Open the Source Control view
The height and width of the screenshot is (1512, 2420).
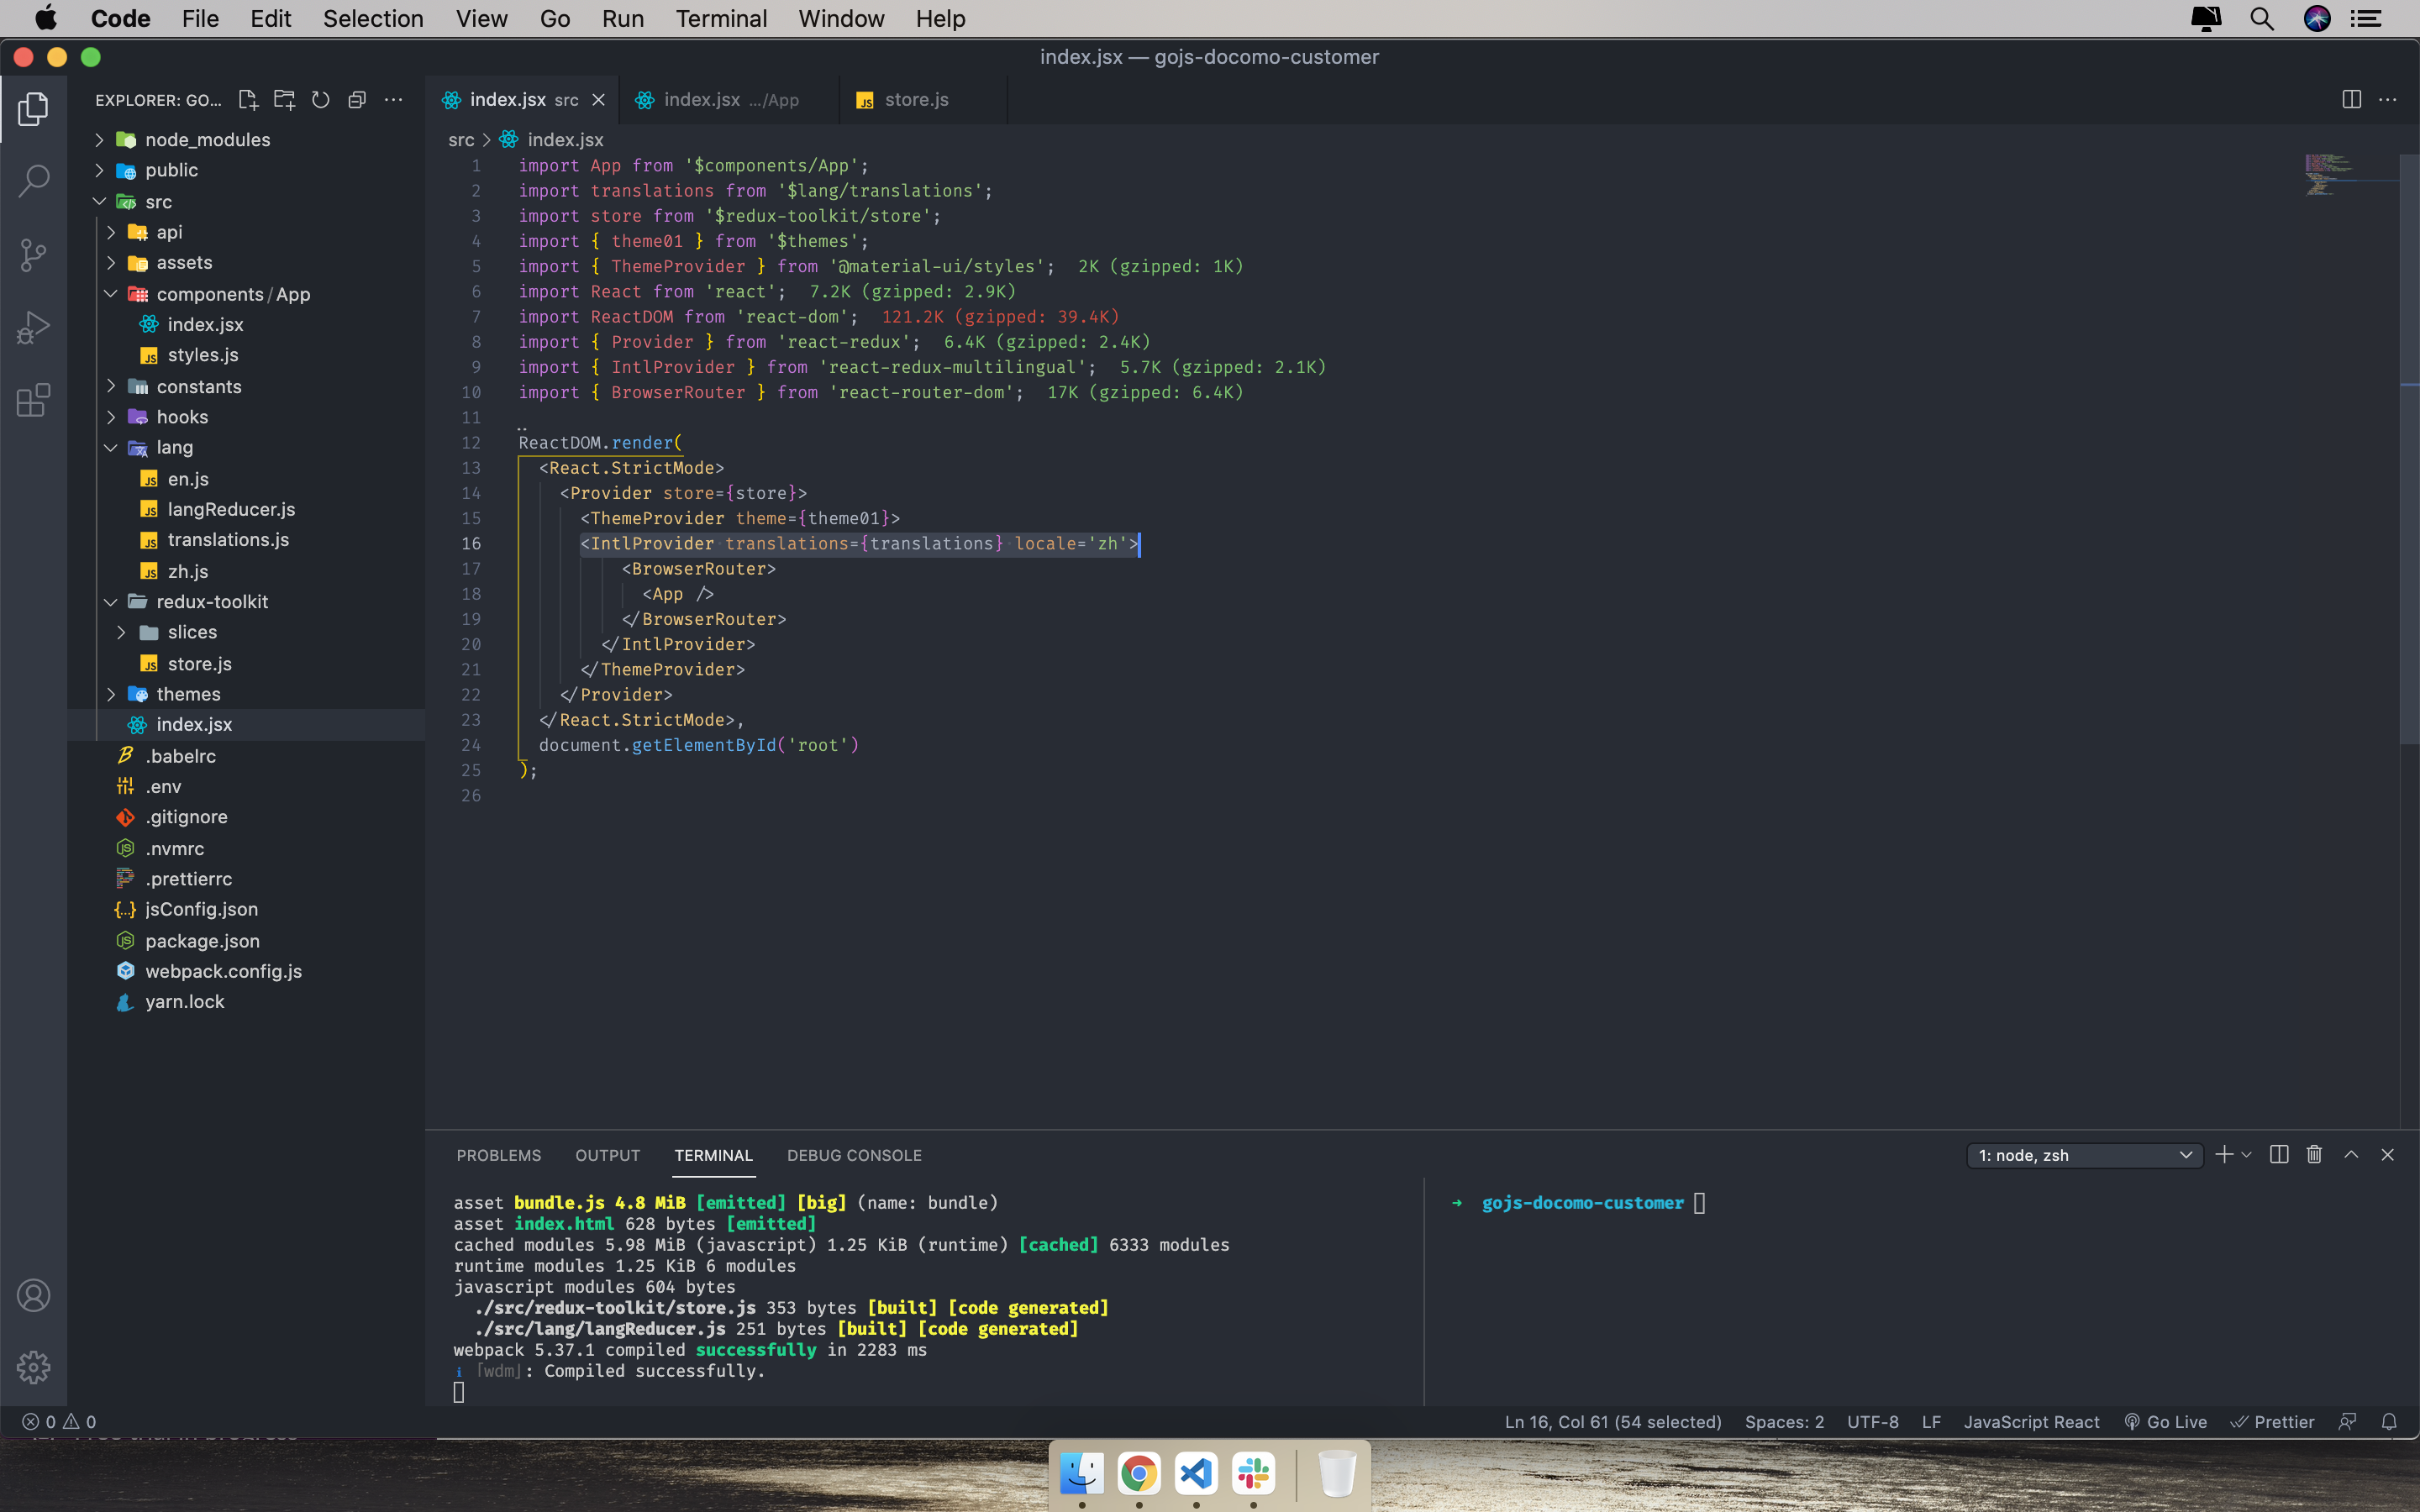33,254
